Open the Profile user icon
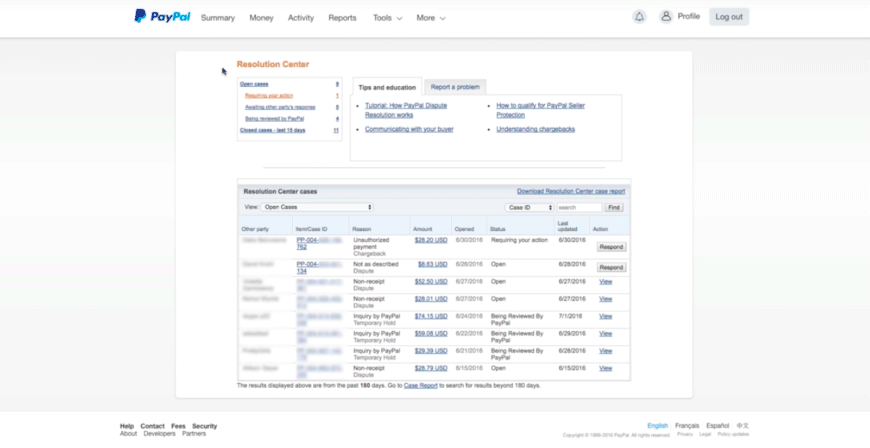This screenshot has height=448, width=870. coord(666,16)
